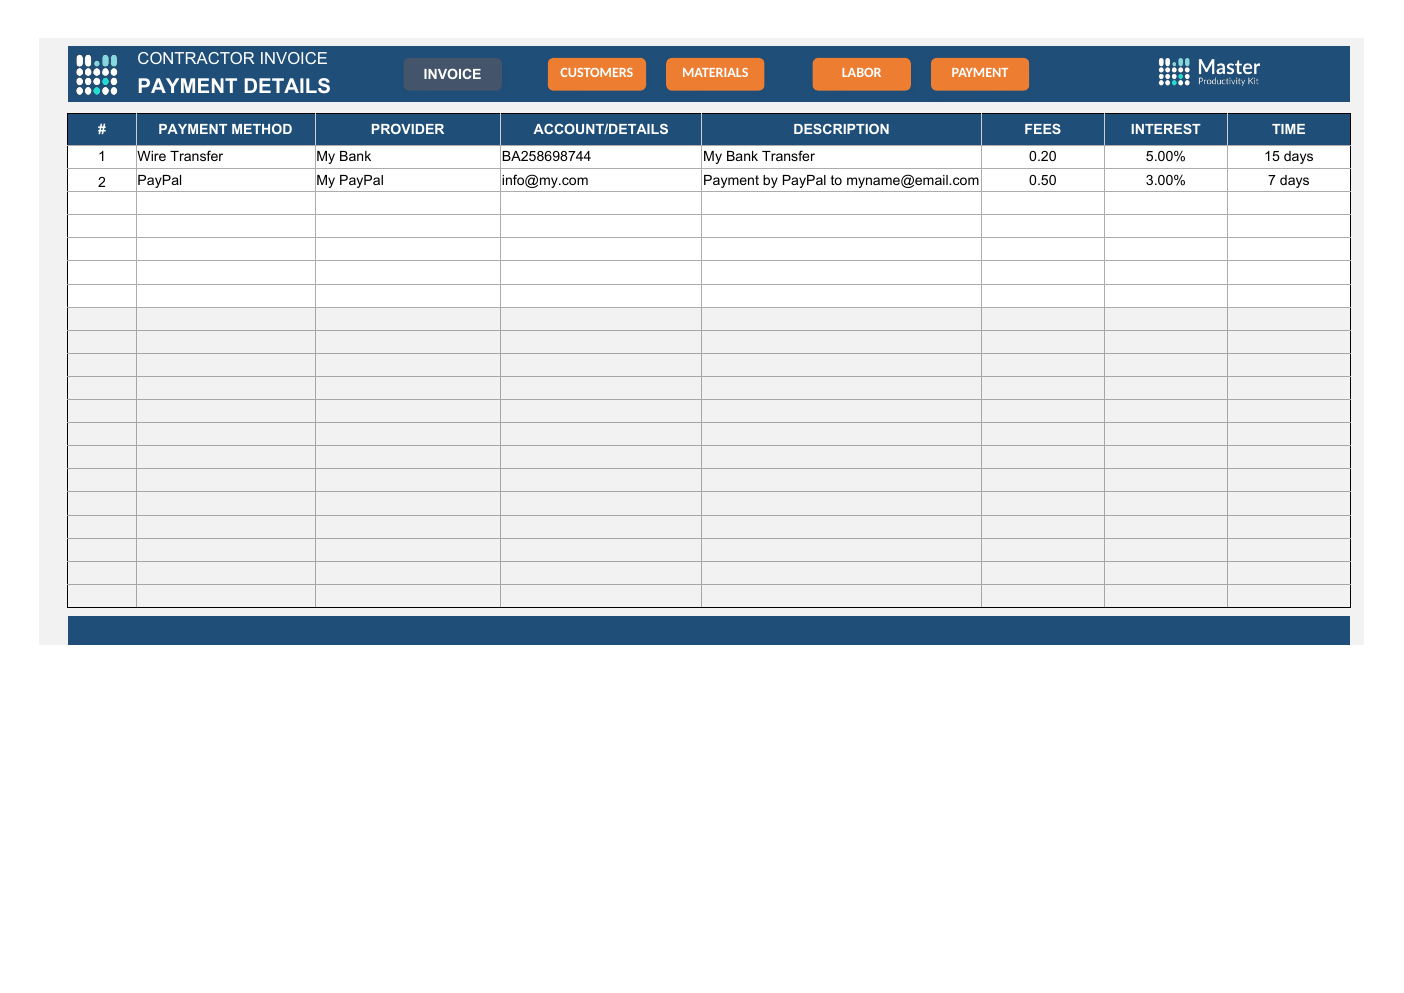1404x993 pixels.
Task: Select account cell BA258698744
Action: pyautogui.click(x=600, y=157)
